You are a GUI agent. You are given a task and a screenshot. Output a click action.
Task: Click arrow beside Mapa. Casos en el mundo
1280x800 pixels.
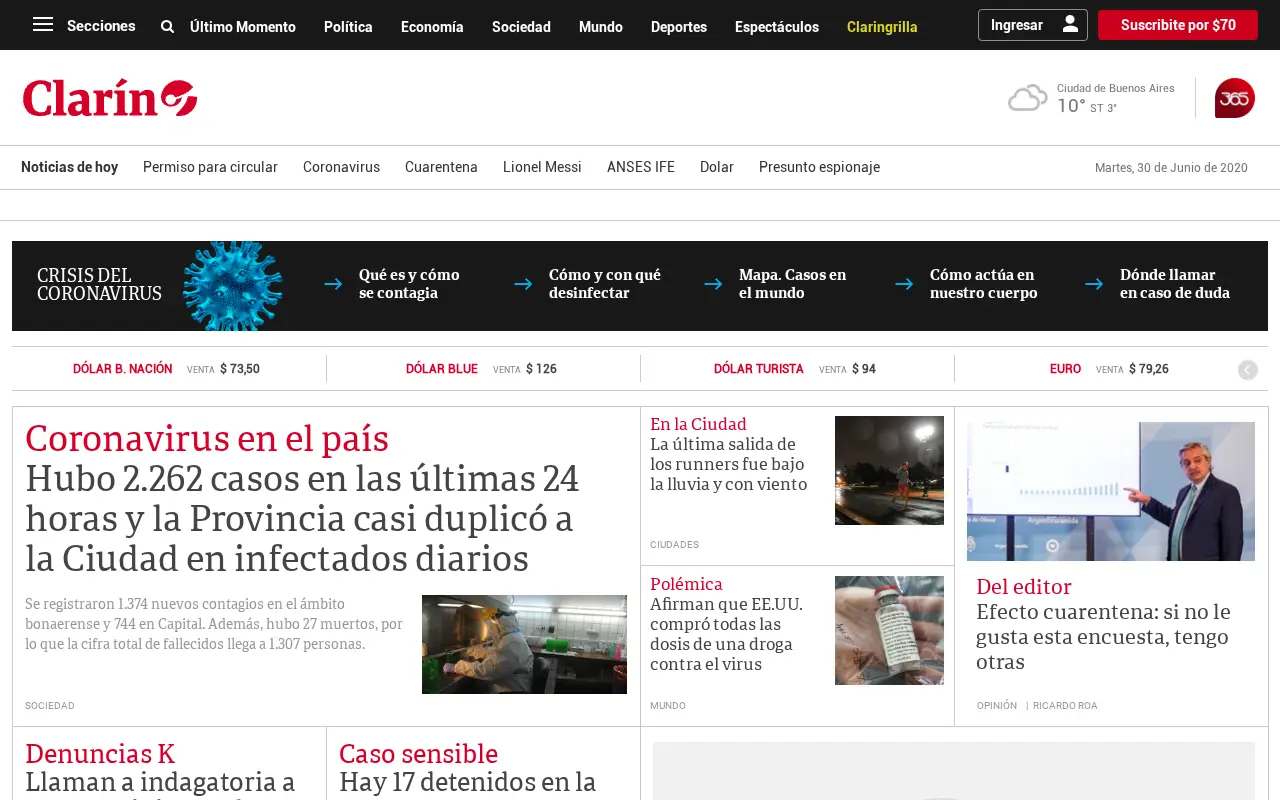point(713,284)
